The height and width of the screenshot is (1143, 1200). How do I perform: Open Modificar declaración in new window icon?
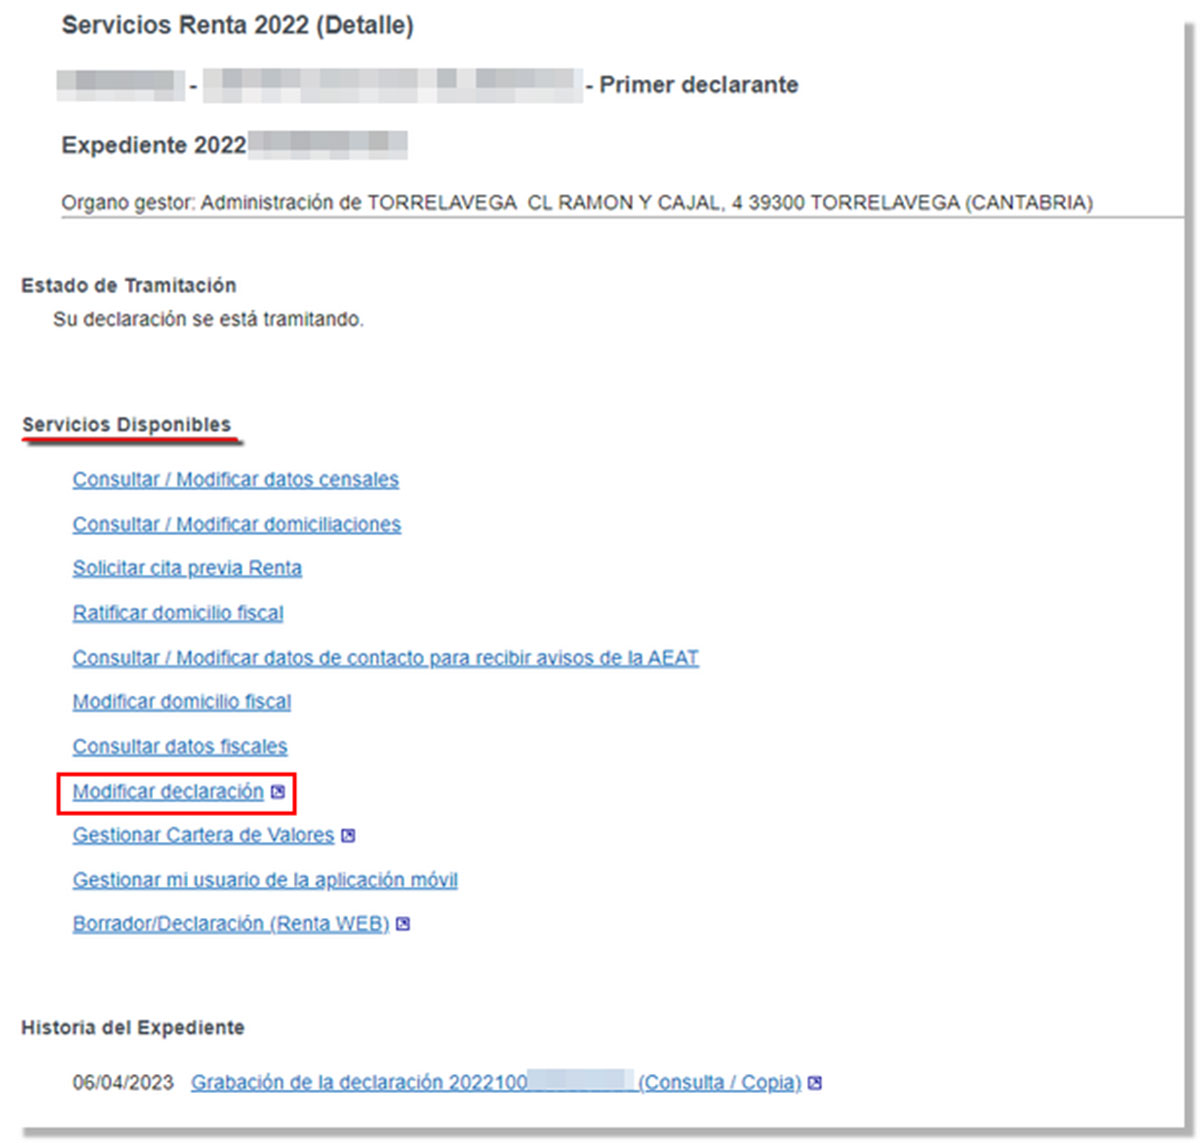point(278,791)
